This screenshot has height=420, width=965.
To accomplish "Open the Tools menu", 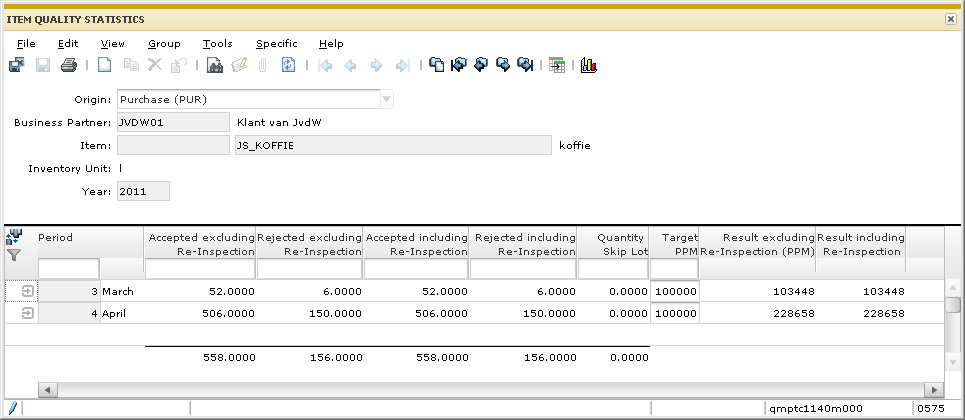I will point(217,44).
